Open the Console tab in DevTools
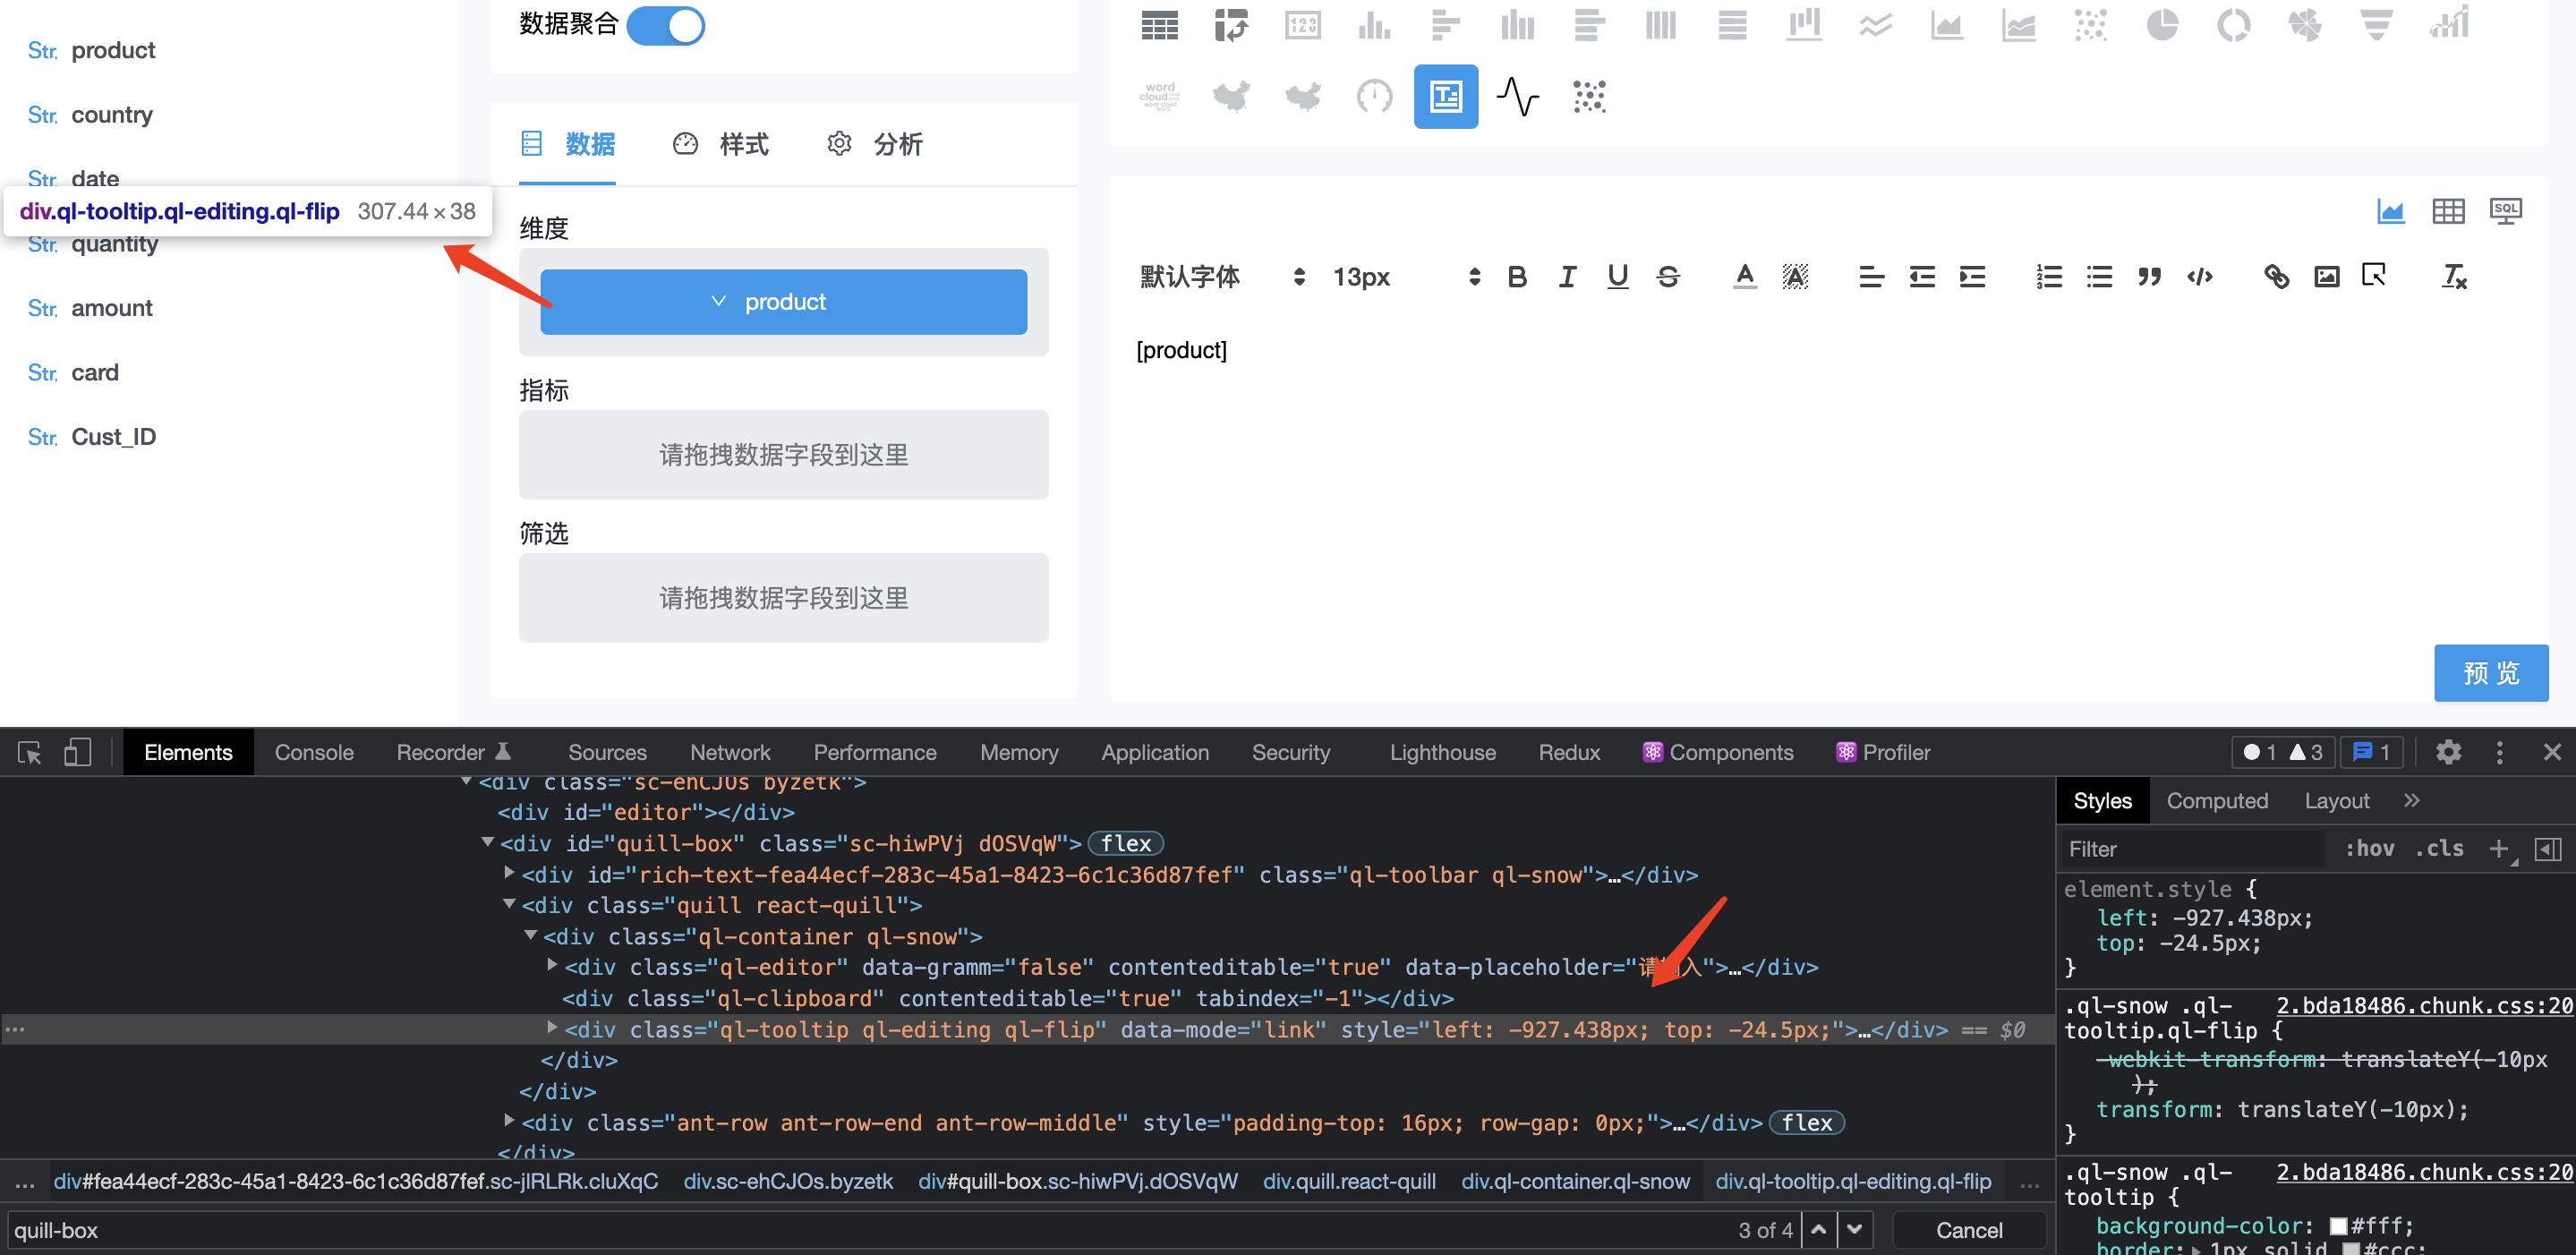 coord(313,752)
